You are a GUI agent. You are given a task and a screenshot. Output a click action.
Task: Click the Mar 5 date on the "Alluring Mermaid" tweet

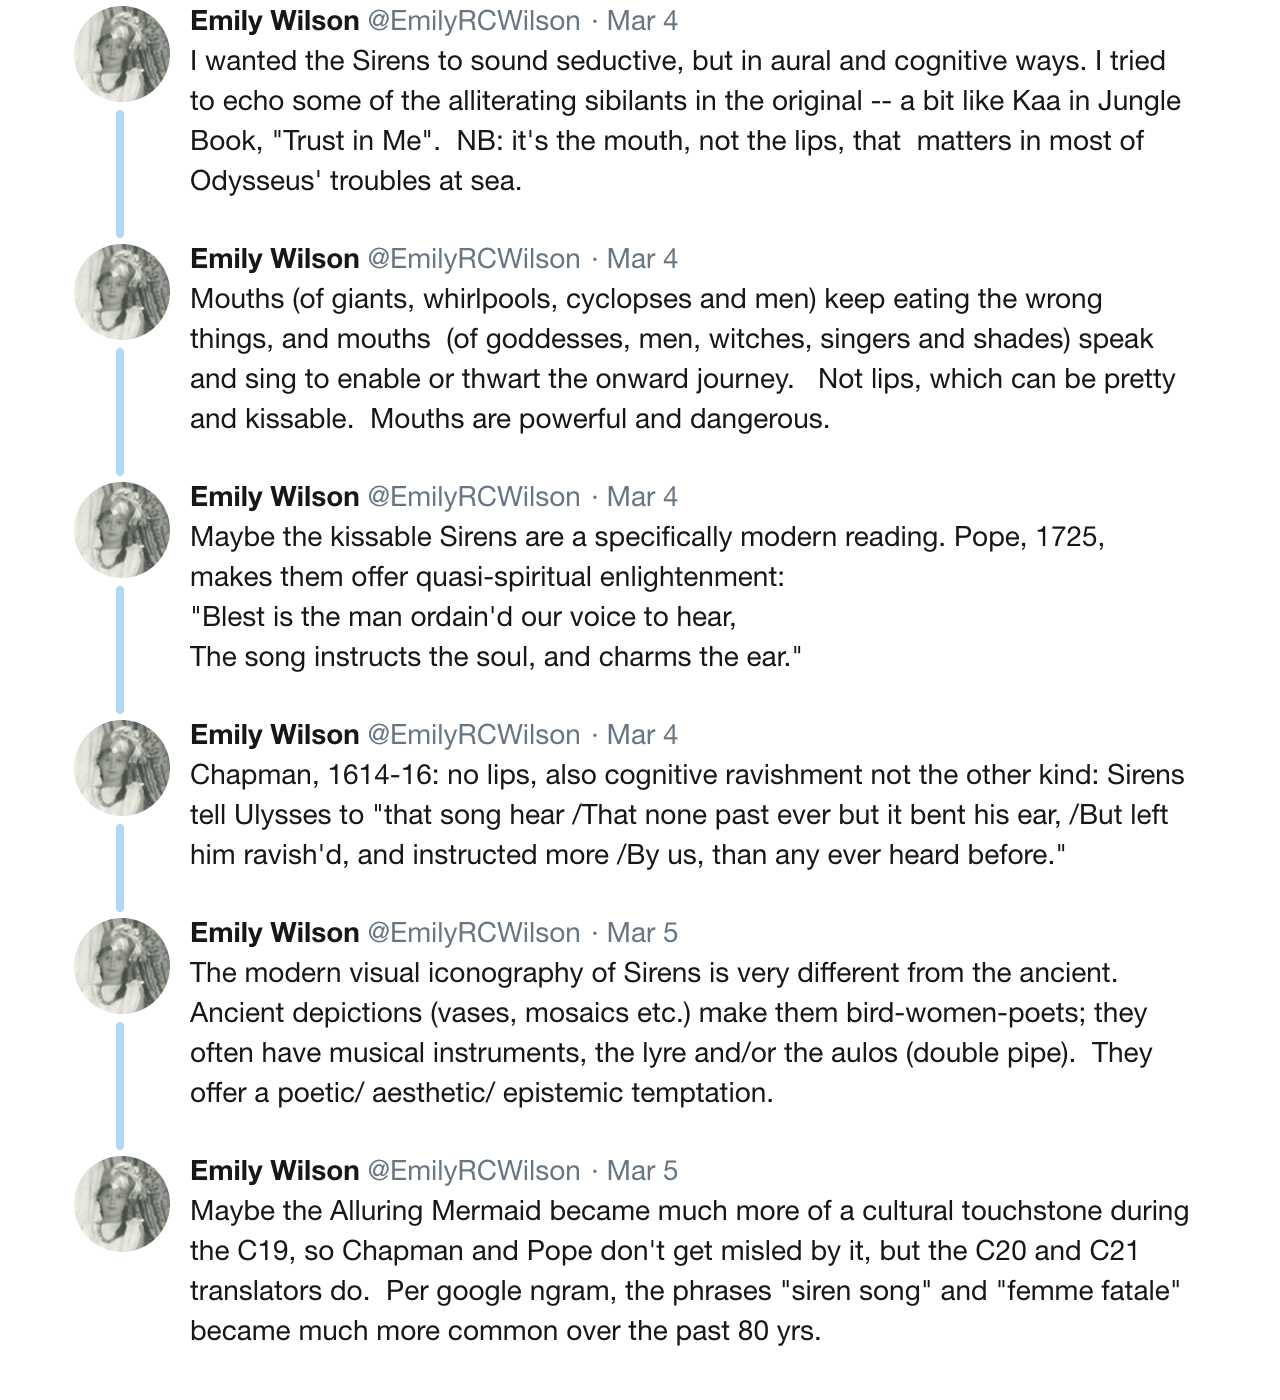[642, 1171]
